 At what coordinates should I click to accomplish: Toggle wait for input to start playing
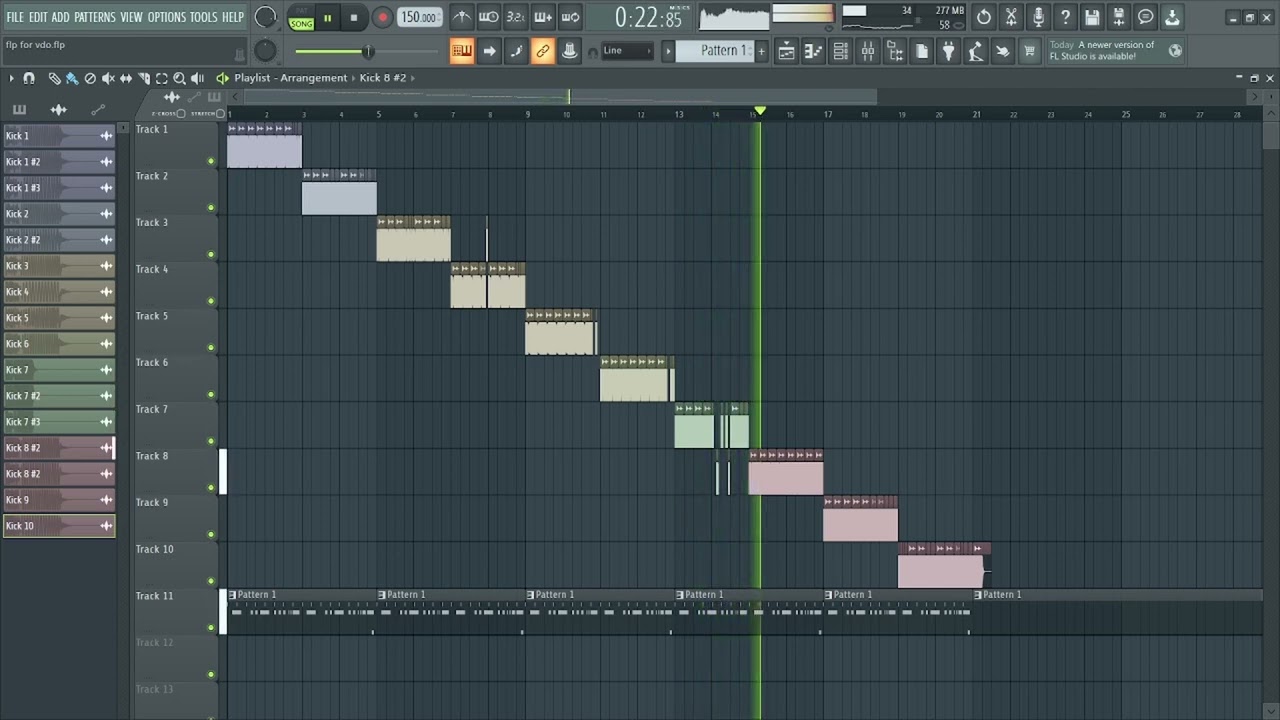pyautogui.click(x=488, y=17)
